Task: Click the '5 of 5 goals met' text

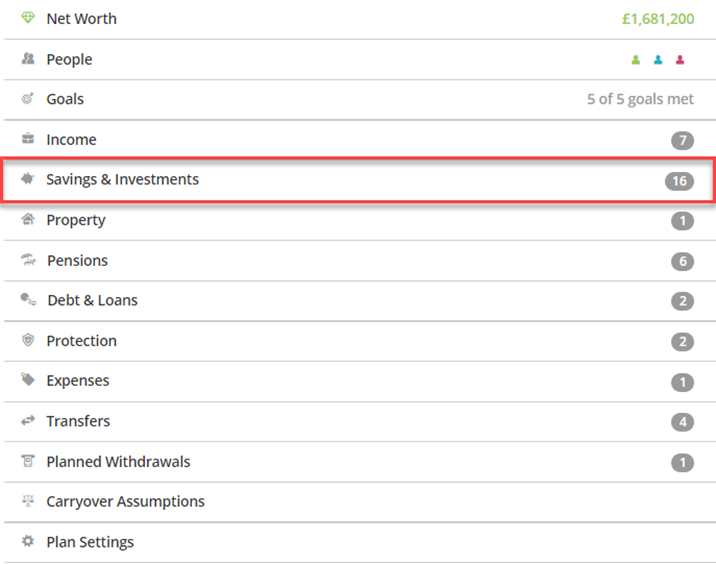Action: click(640, 99)
